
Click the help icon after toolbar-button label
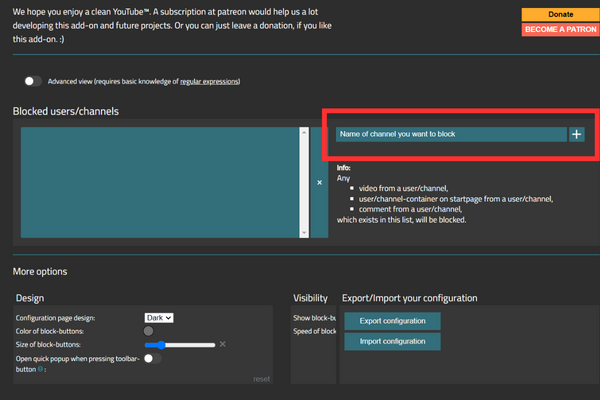pyautogui.click(x=39, y=369)
